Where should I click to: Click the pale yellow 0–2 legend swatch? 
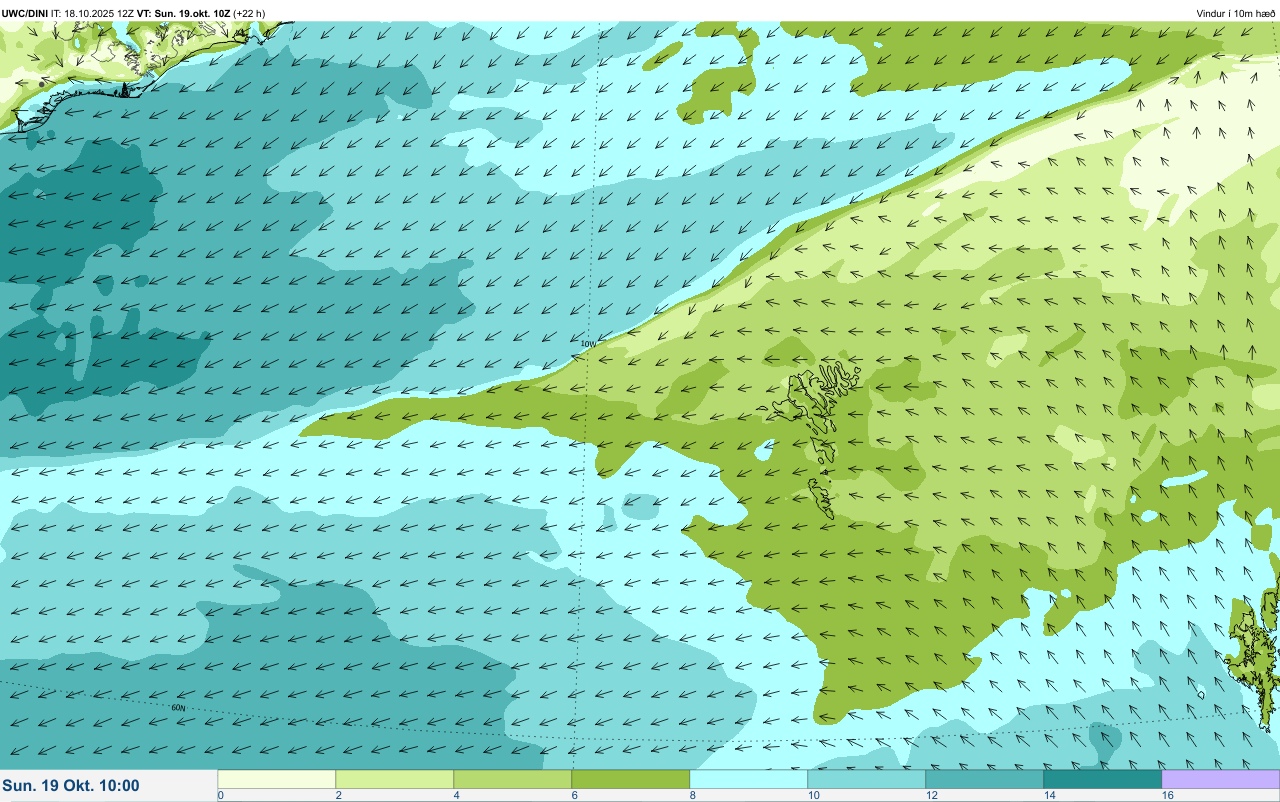(276, 779)
